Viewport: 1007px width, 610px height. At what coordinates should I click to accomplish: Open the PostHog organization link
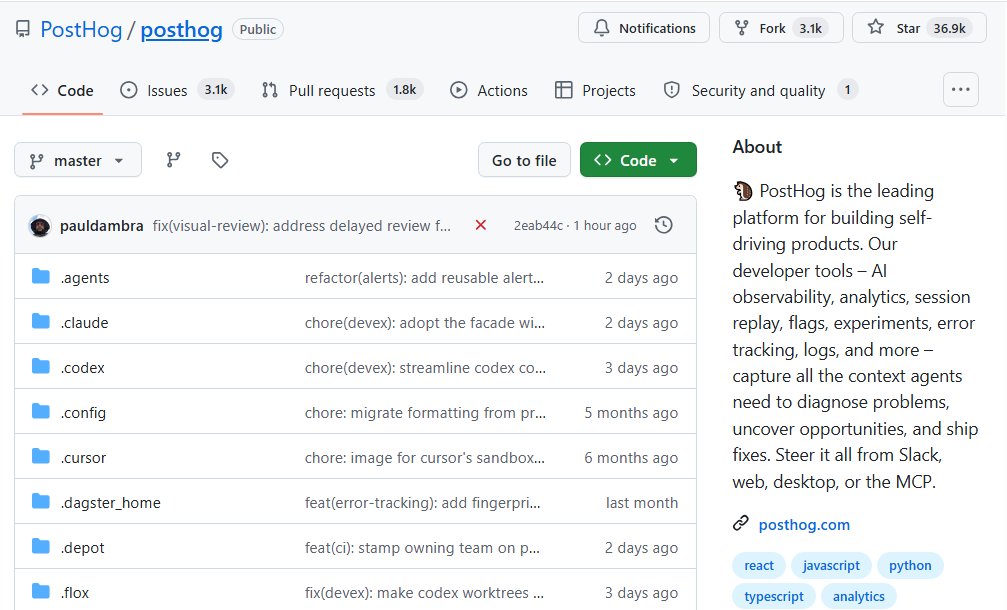(81, 30)
